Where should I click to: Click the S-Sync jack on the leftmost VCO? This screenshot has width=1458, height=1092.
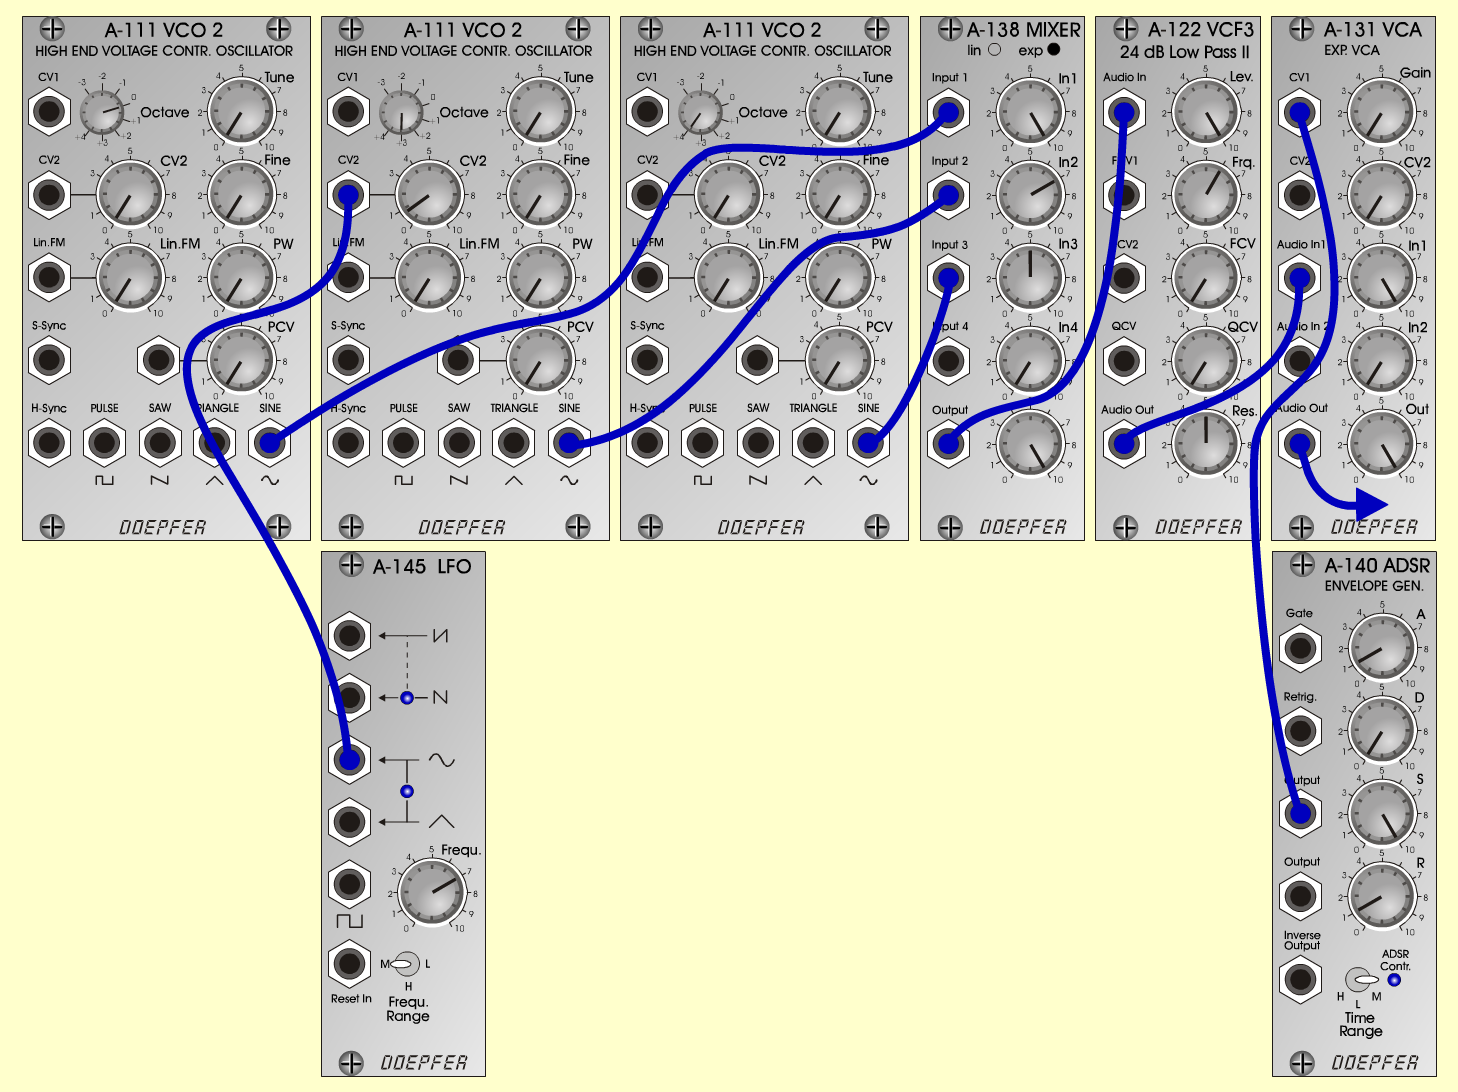pos(49,360)
